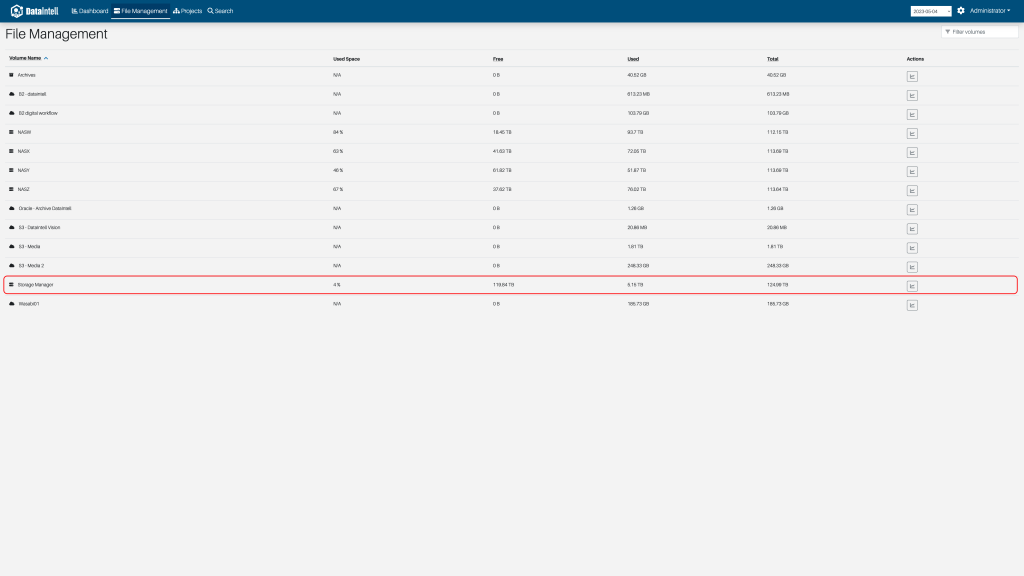This screenshot has height=576, width=1024.
Task: Sort by the Free column header
Action: (x=498, y=59)
